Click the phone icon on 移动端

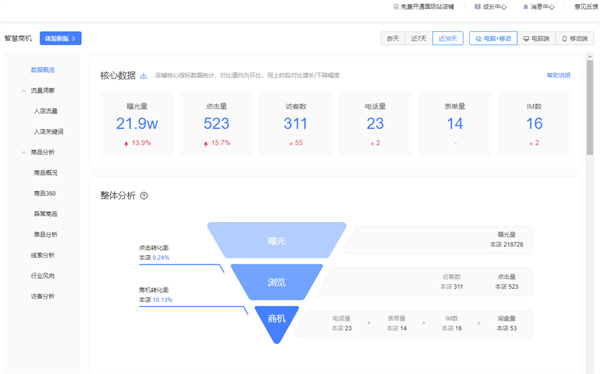(564, 39)
